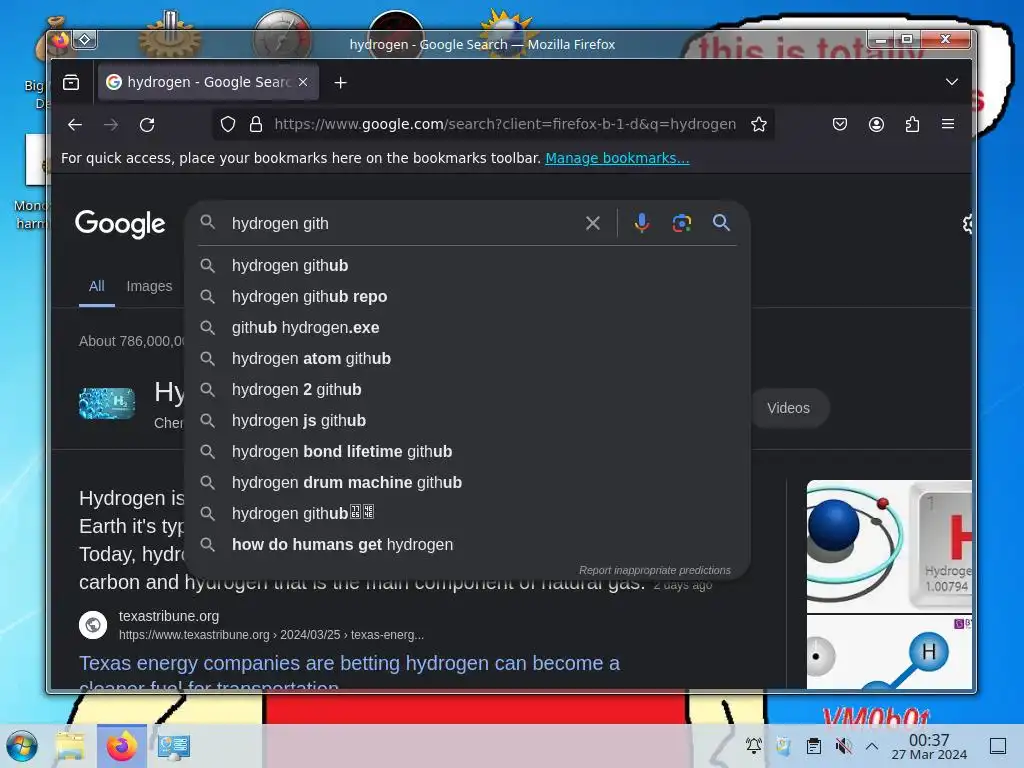Clear the search query with the X
Viewport: 1024px width, 768px height.
click(x=593, y=223)
